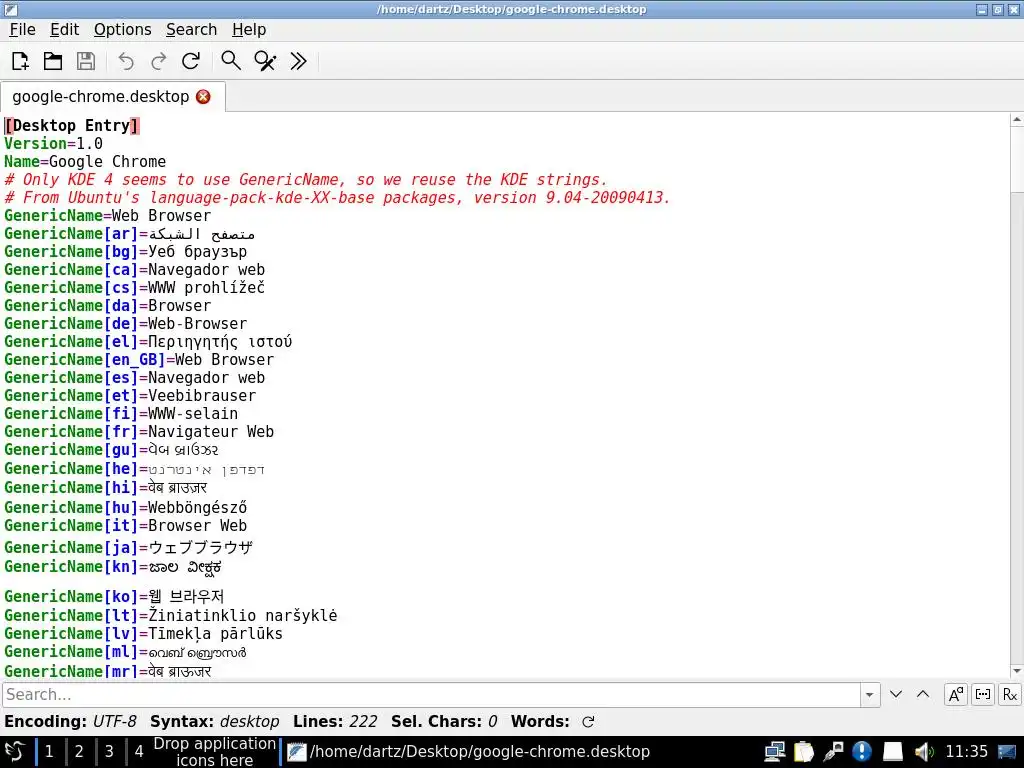The width and height of the screenshot is (1024, 768).
Task: Click the [Desktop Entry] line in editor
Action: (72, 125)
